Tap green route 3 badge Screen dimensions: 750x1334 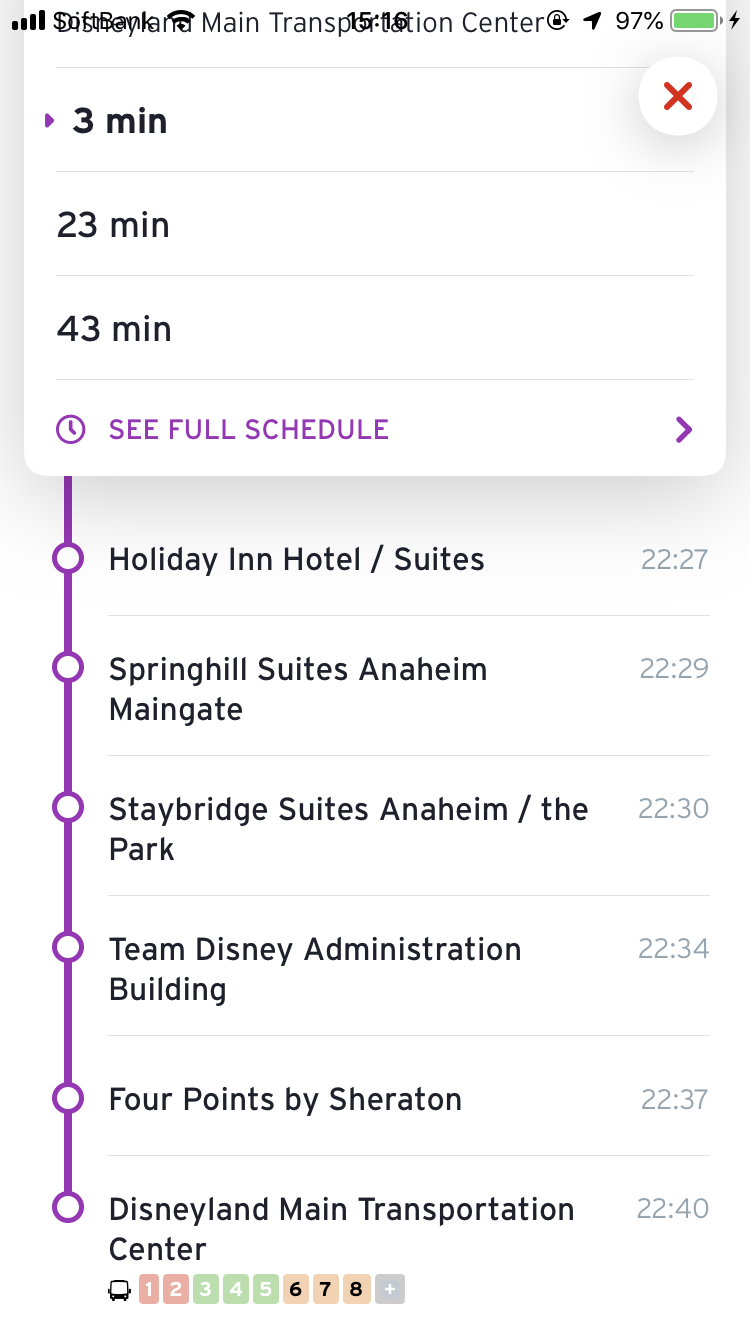point(205,1289)
